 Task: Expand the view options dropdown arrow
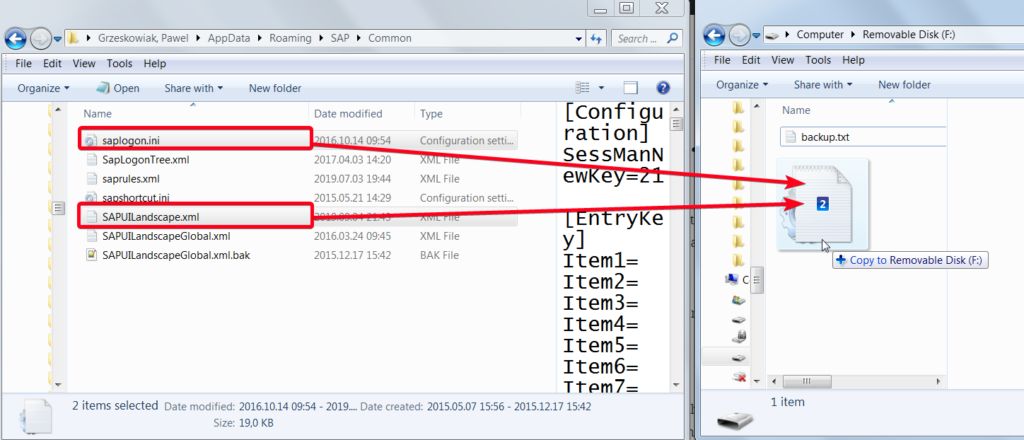pos(601,87)
